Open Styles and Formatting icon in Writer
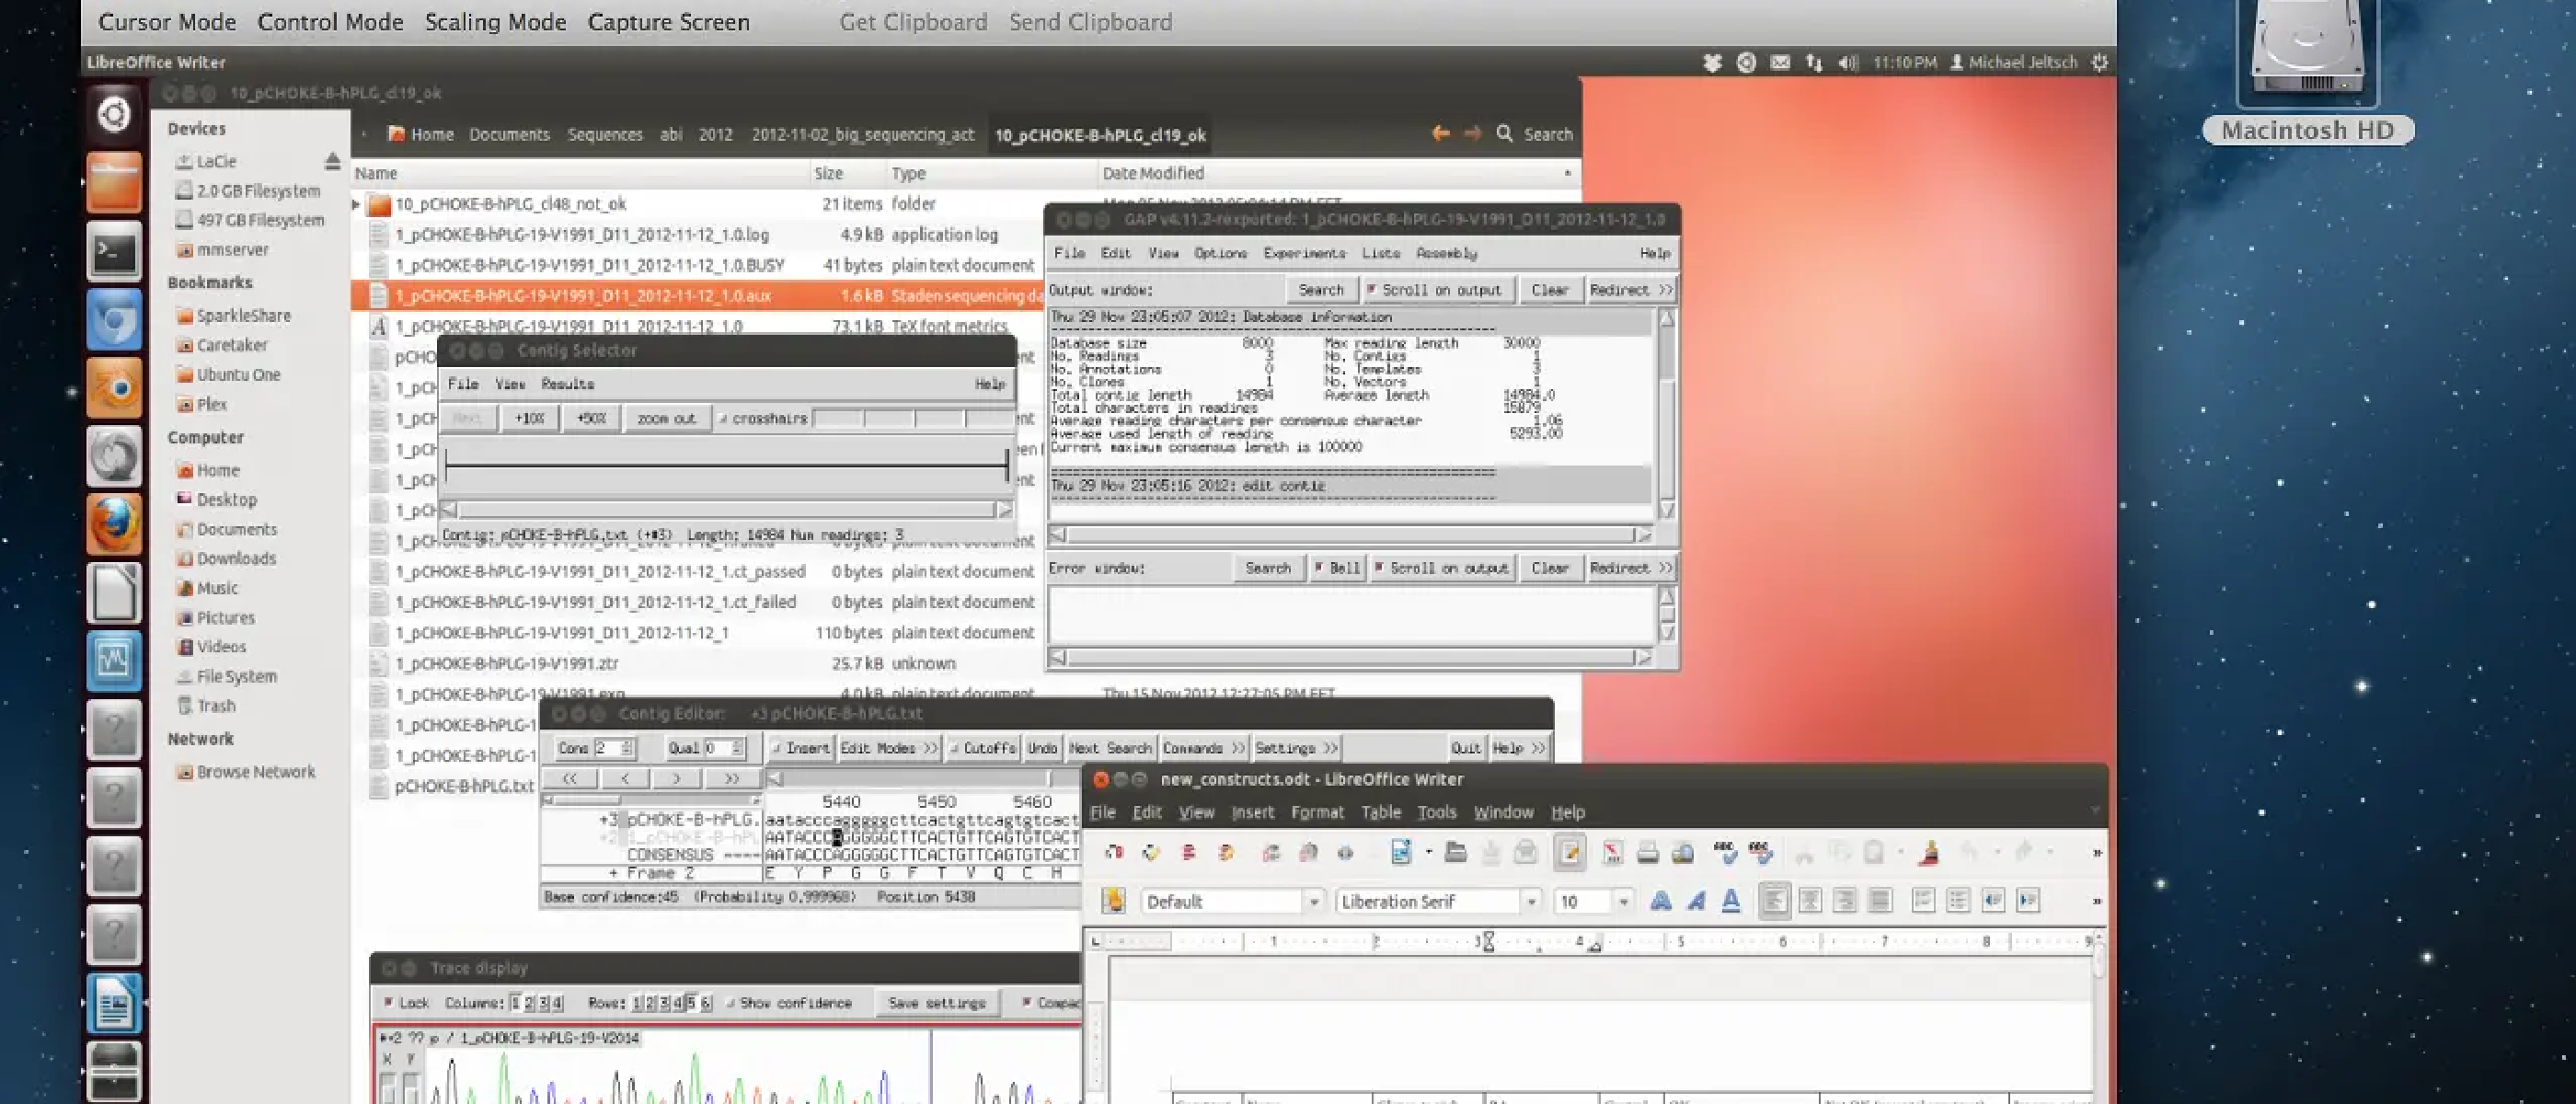Screen dimensions: 2576x1104 coord(1114,901)
